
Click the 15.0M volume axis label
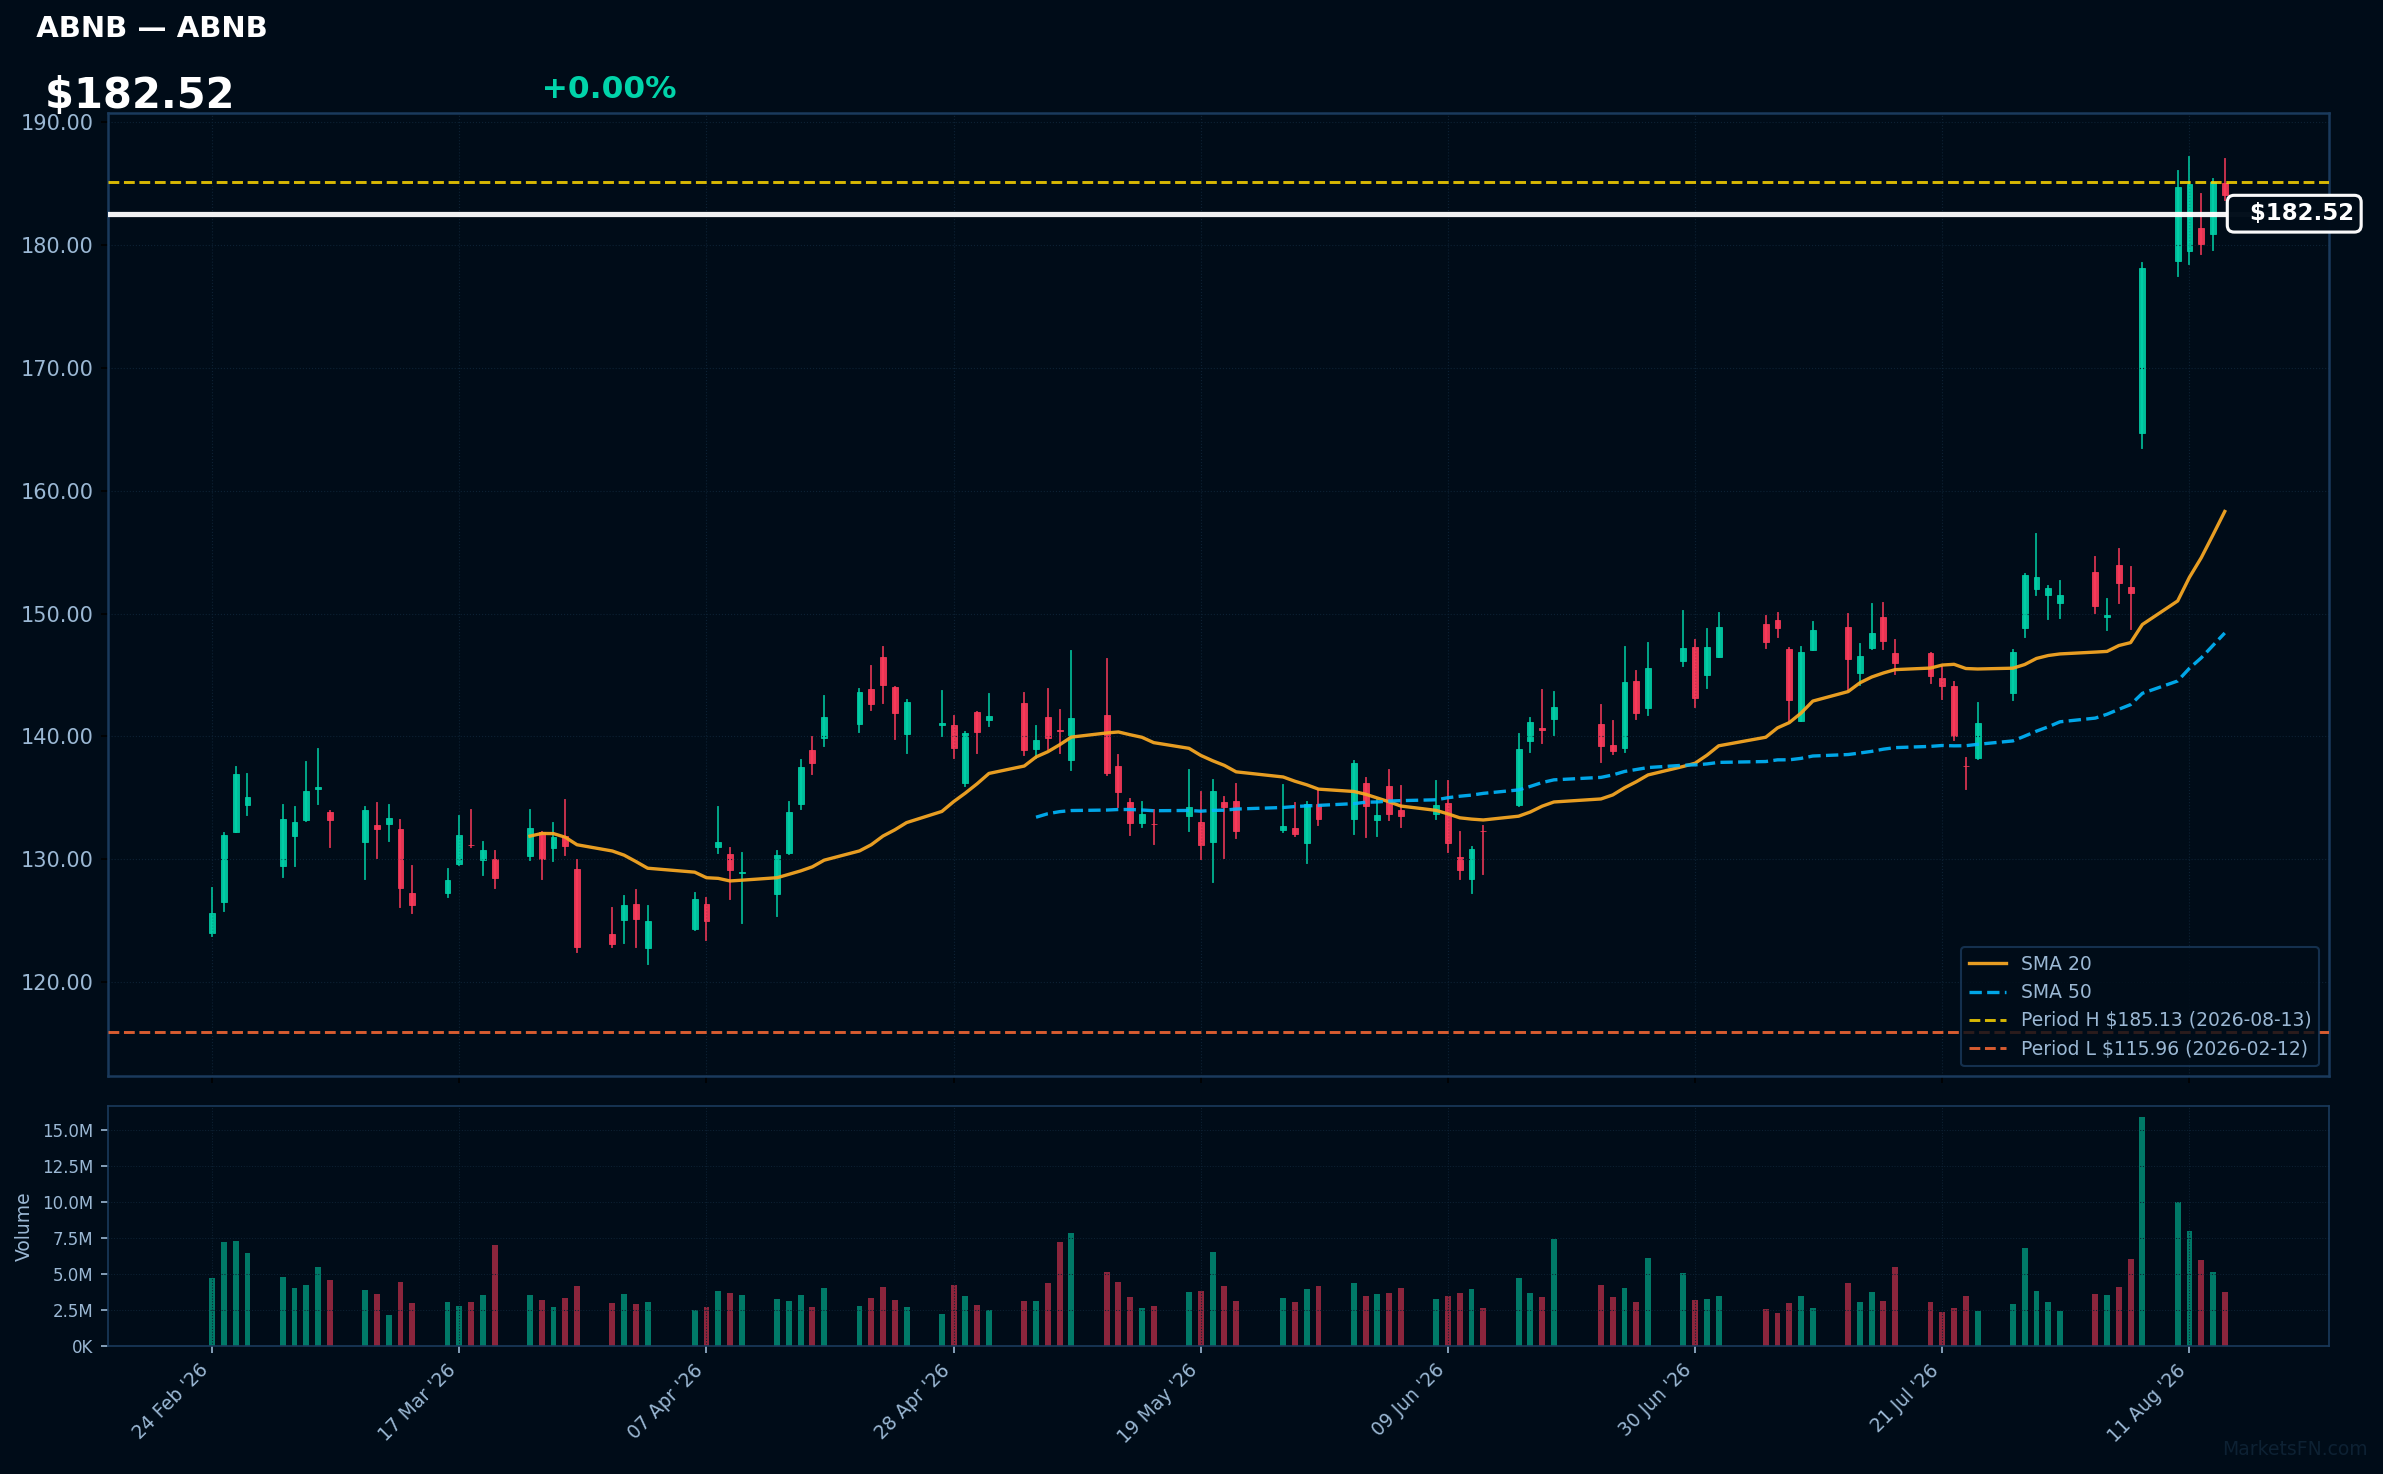pyautogui.click(x=68, y=1131)
